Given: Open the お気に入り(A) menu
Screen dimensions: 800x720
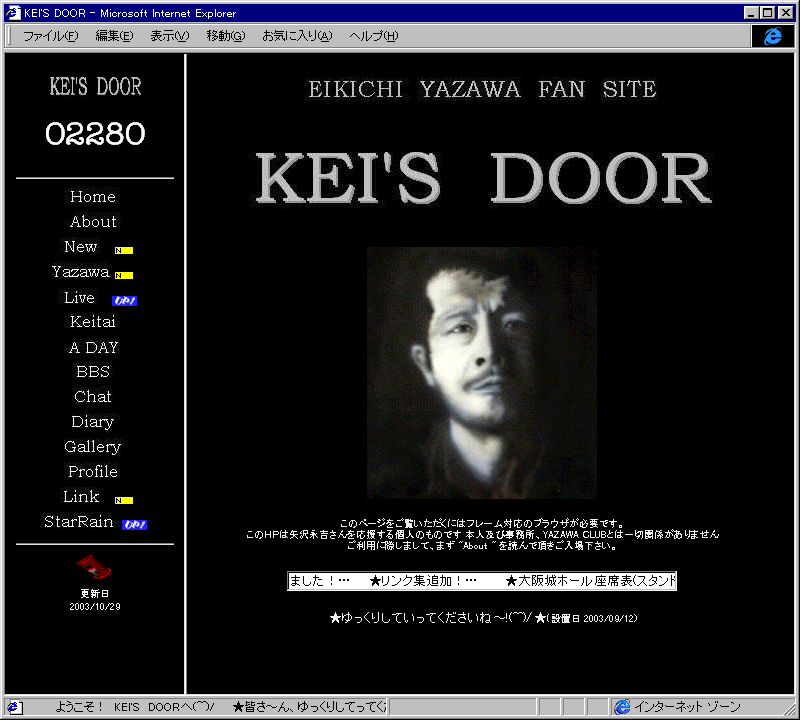Looking at the screenshot, I should 297,36.
